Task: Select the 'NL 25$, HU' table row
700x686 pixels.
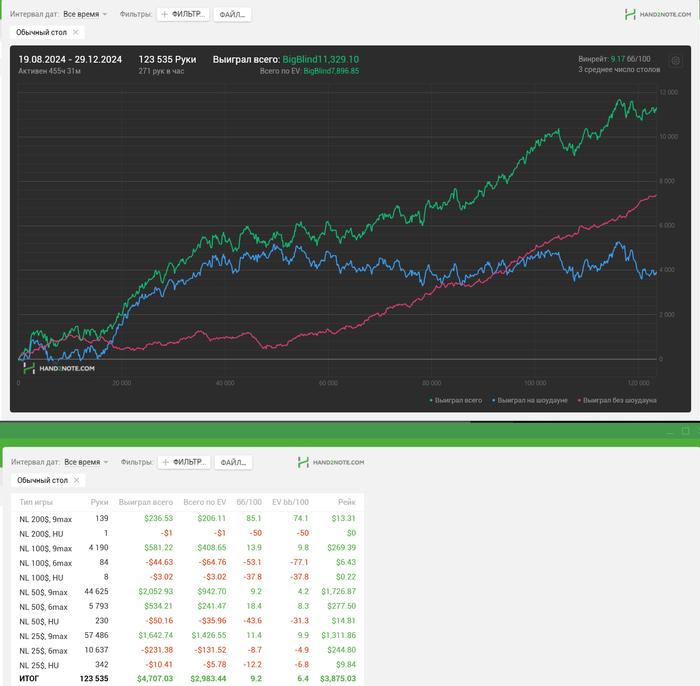Action: 188,665
